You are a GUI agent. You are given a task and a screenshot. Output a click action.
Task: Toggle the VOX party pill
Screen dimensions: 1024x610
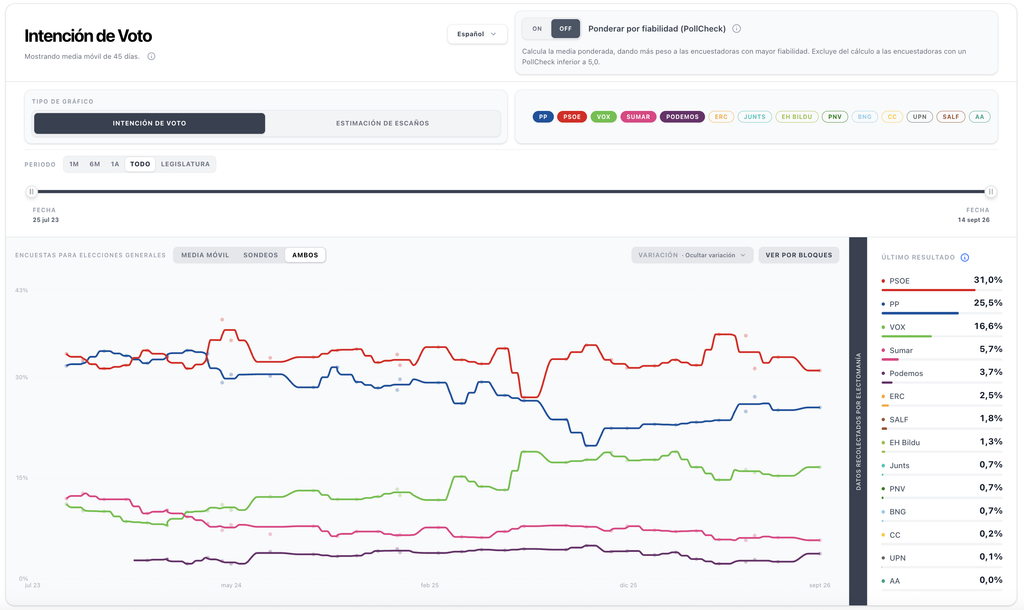tap(603, 117)
